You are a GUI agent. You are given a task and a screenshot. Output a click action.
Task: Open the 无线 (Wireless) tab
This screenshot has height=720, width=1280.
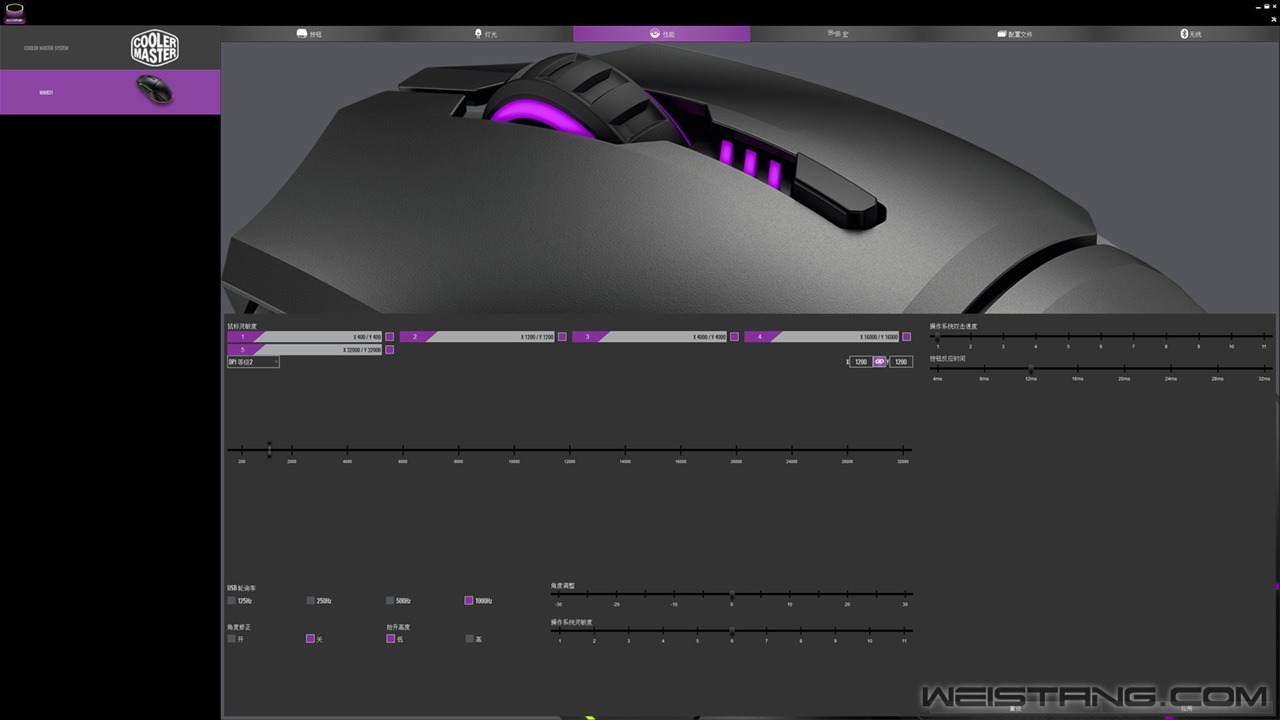1191,34
